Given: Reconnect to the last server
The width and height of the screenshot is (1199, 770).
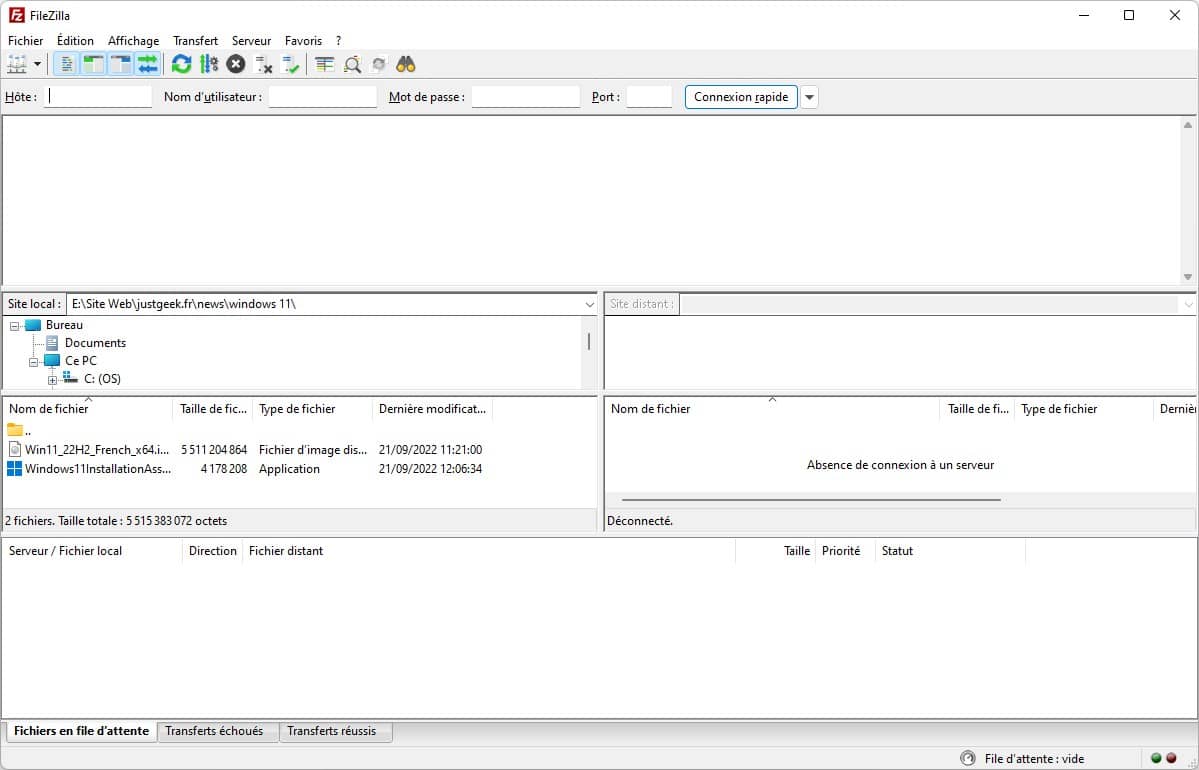Looking at the screenshot, I should (x=291, y=64).
